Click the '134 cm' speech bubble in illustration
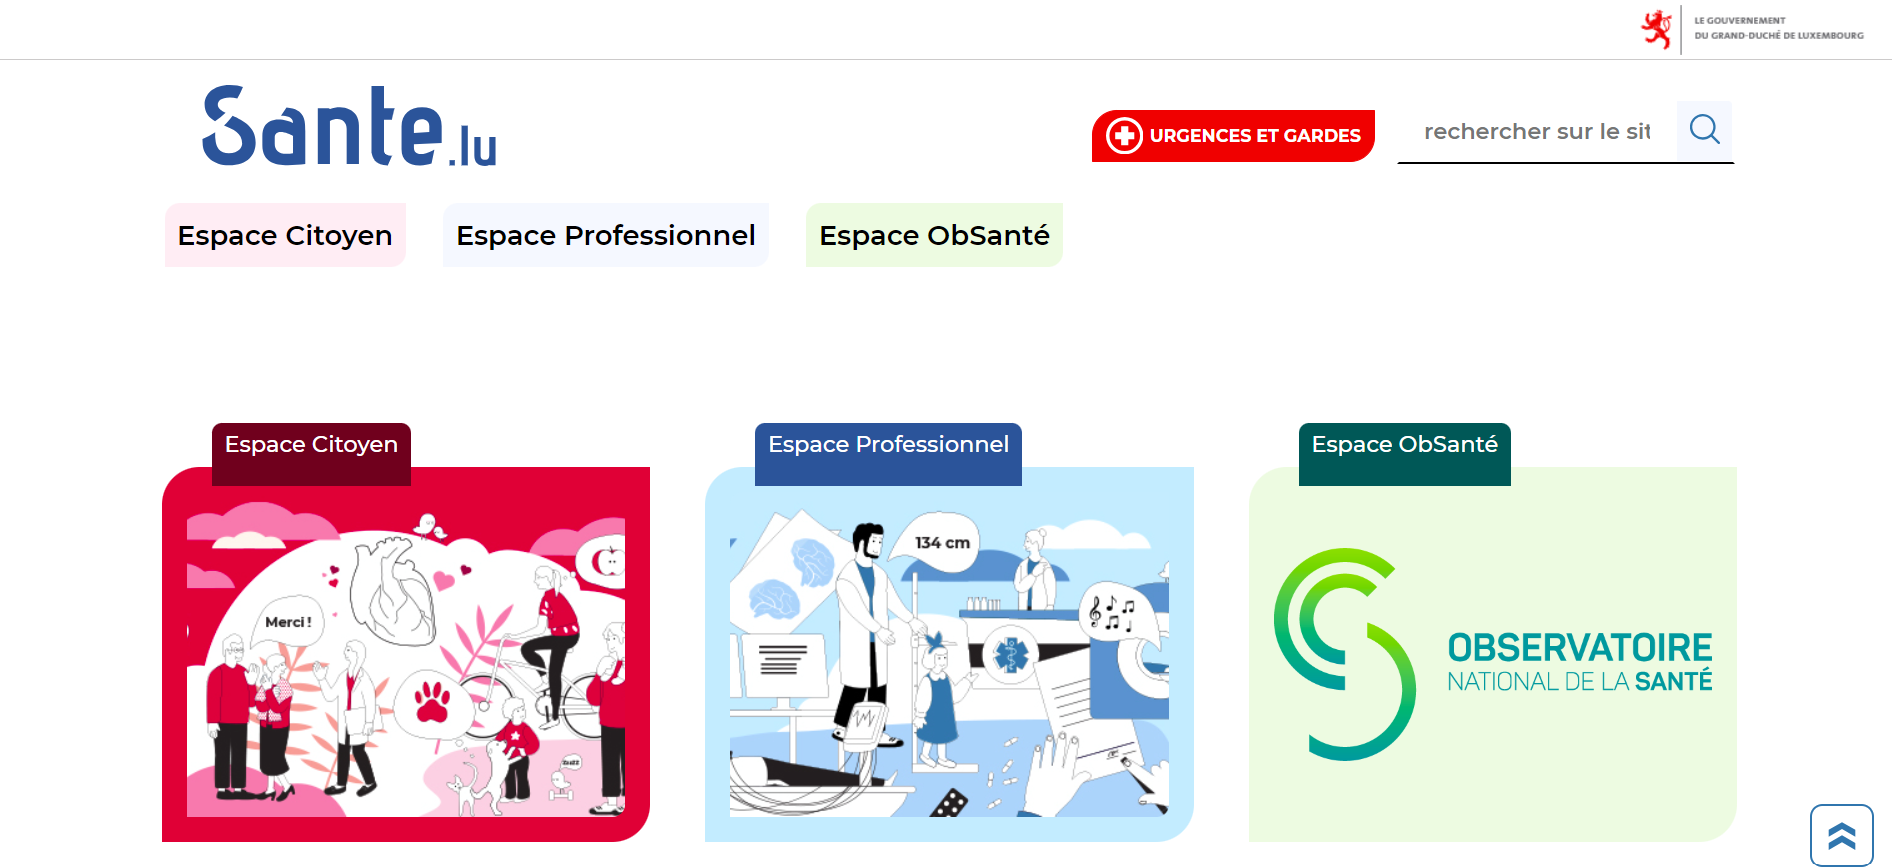This screenshot has width=1892, height=867. 942,543
